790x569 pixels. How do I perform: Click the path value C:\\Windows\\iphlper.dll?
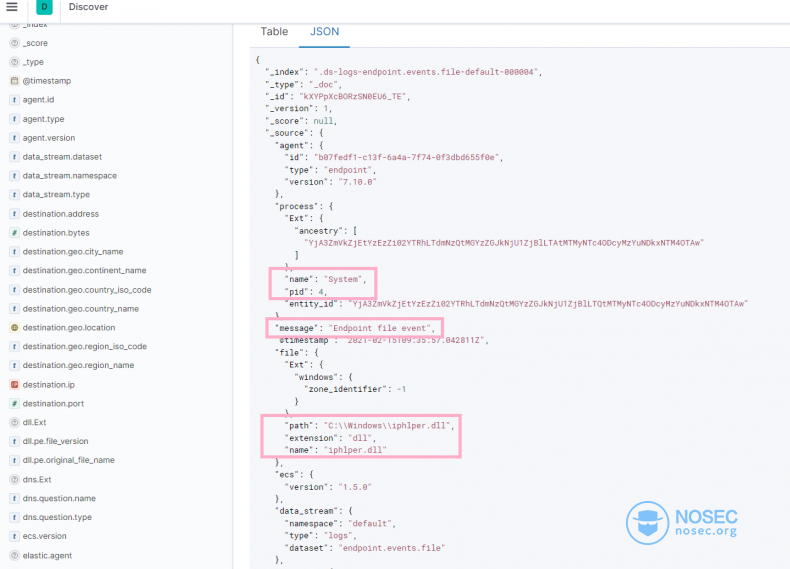tap(387, 426)
